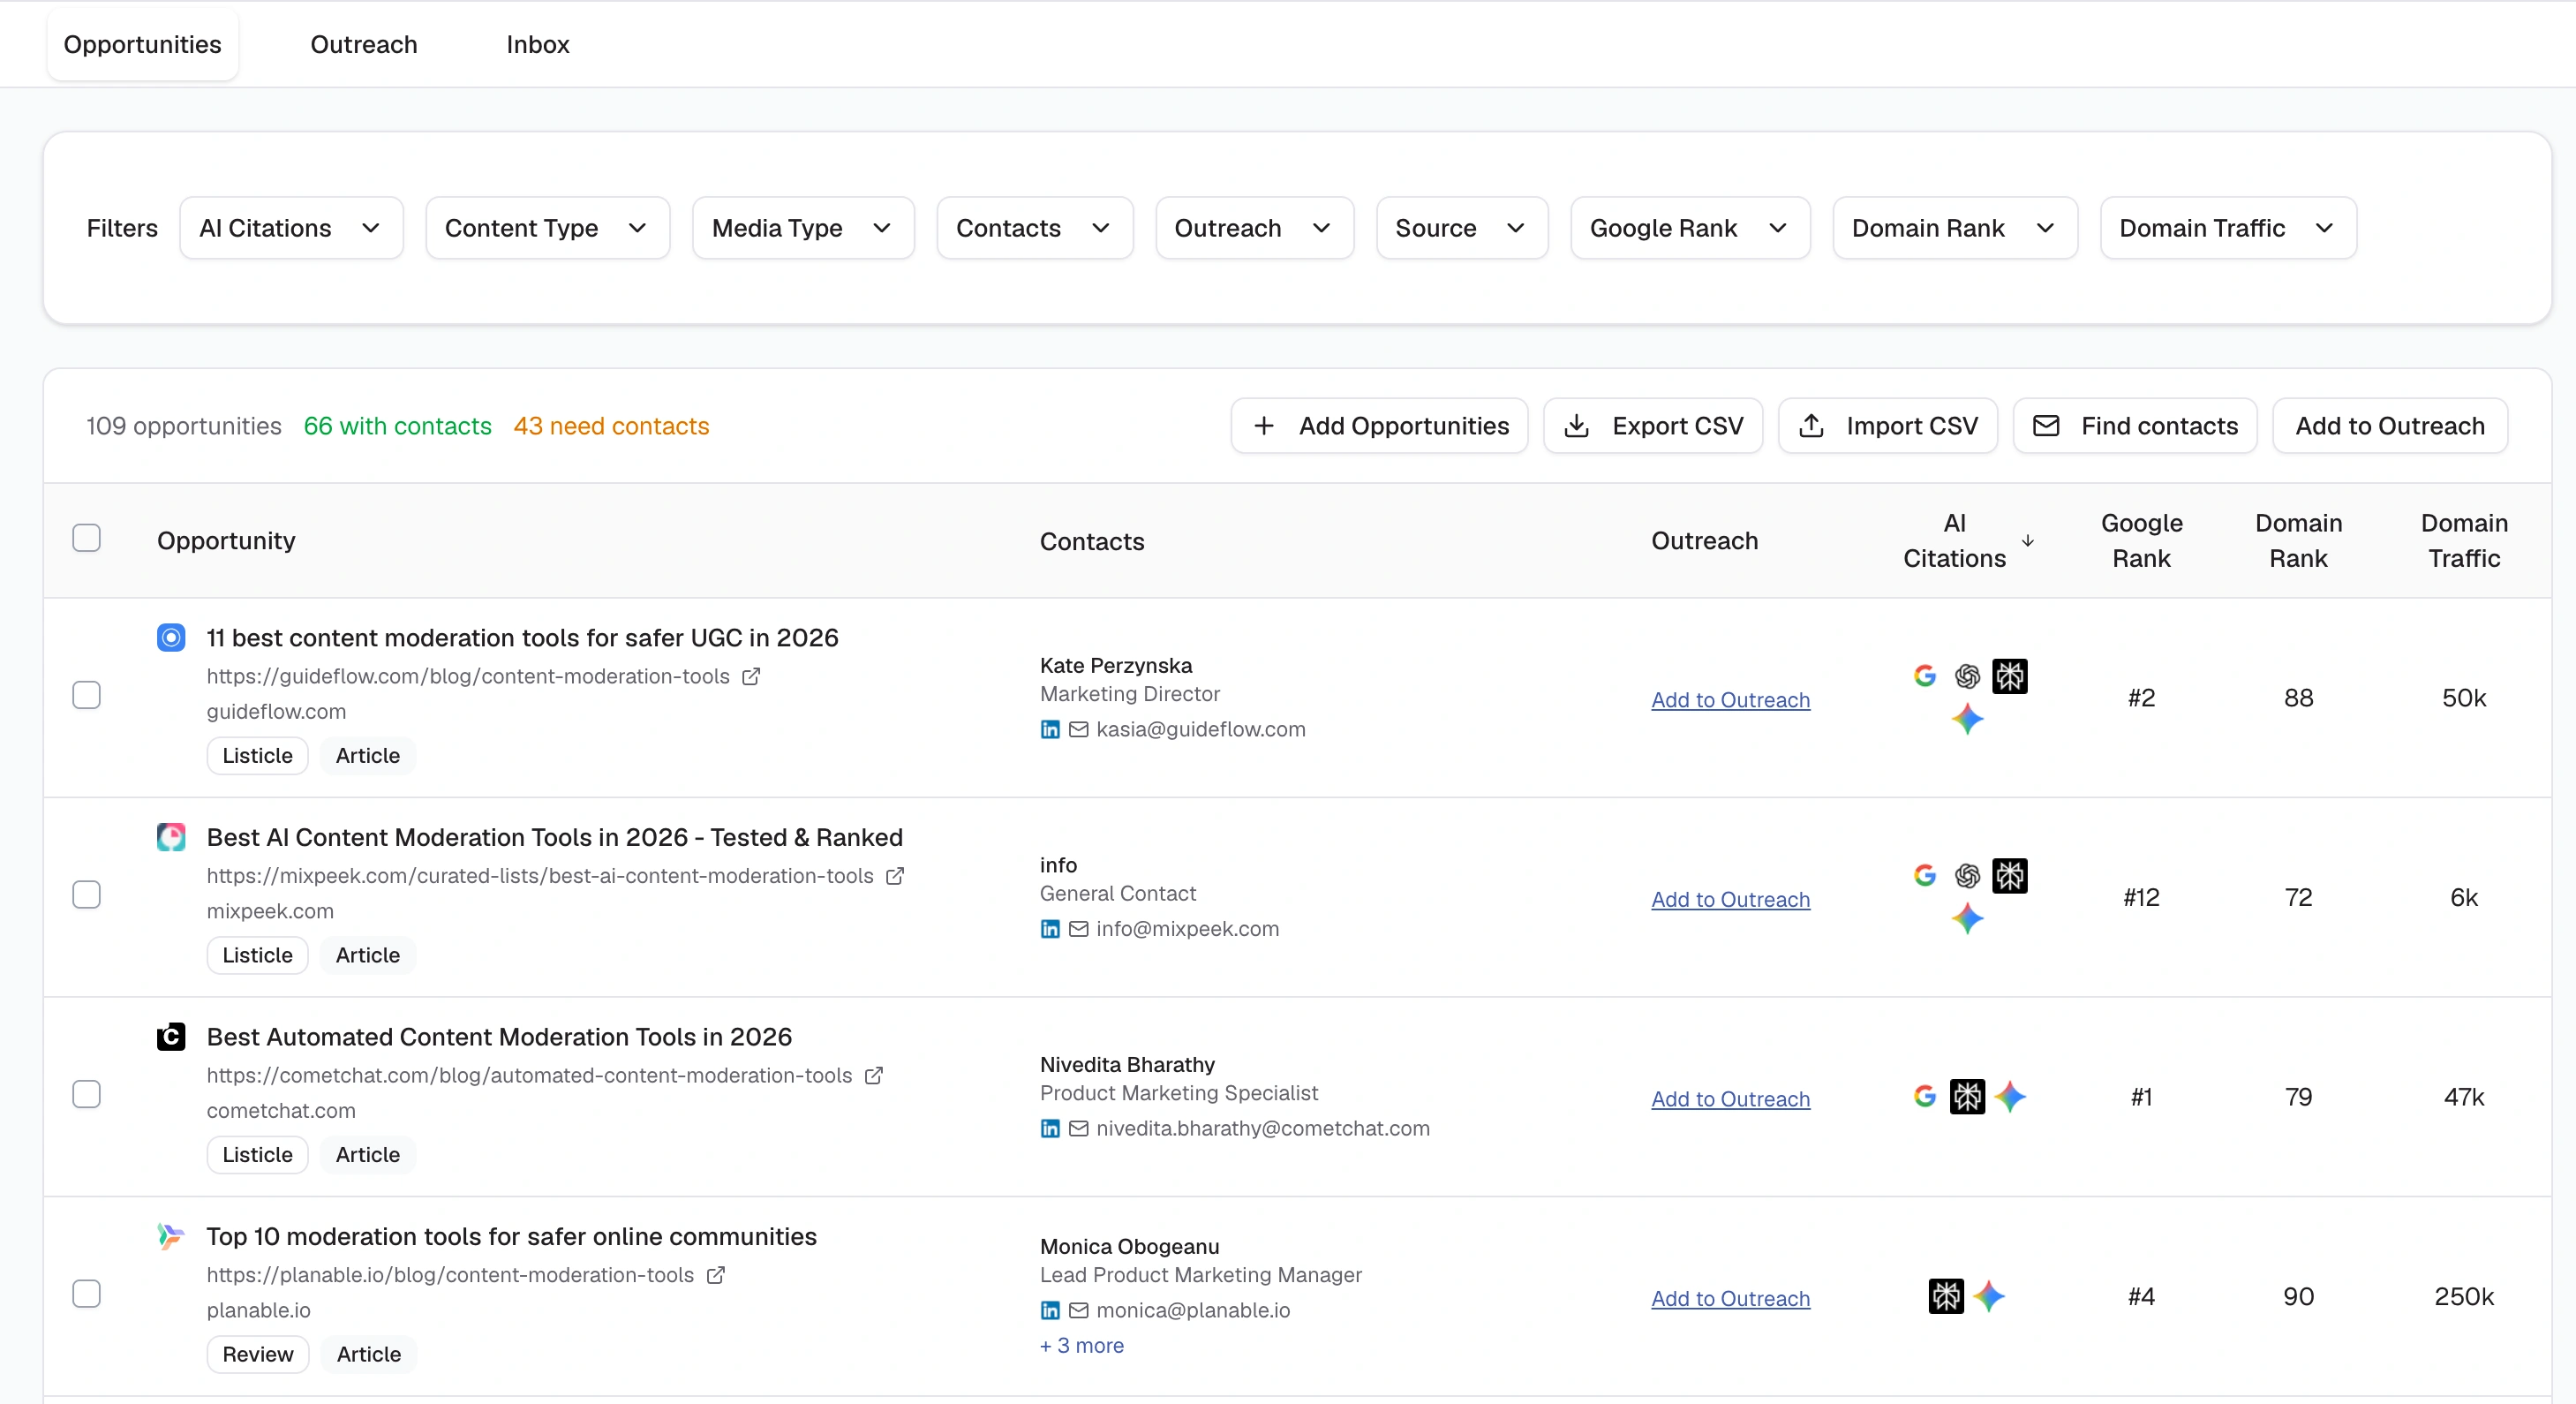Select the guideflow.com opportunity checkbox
2576x1404 pixels.
(87, 695)
